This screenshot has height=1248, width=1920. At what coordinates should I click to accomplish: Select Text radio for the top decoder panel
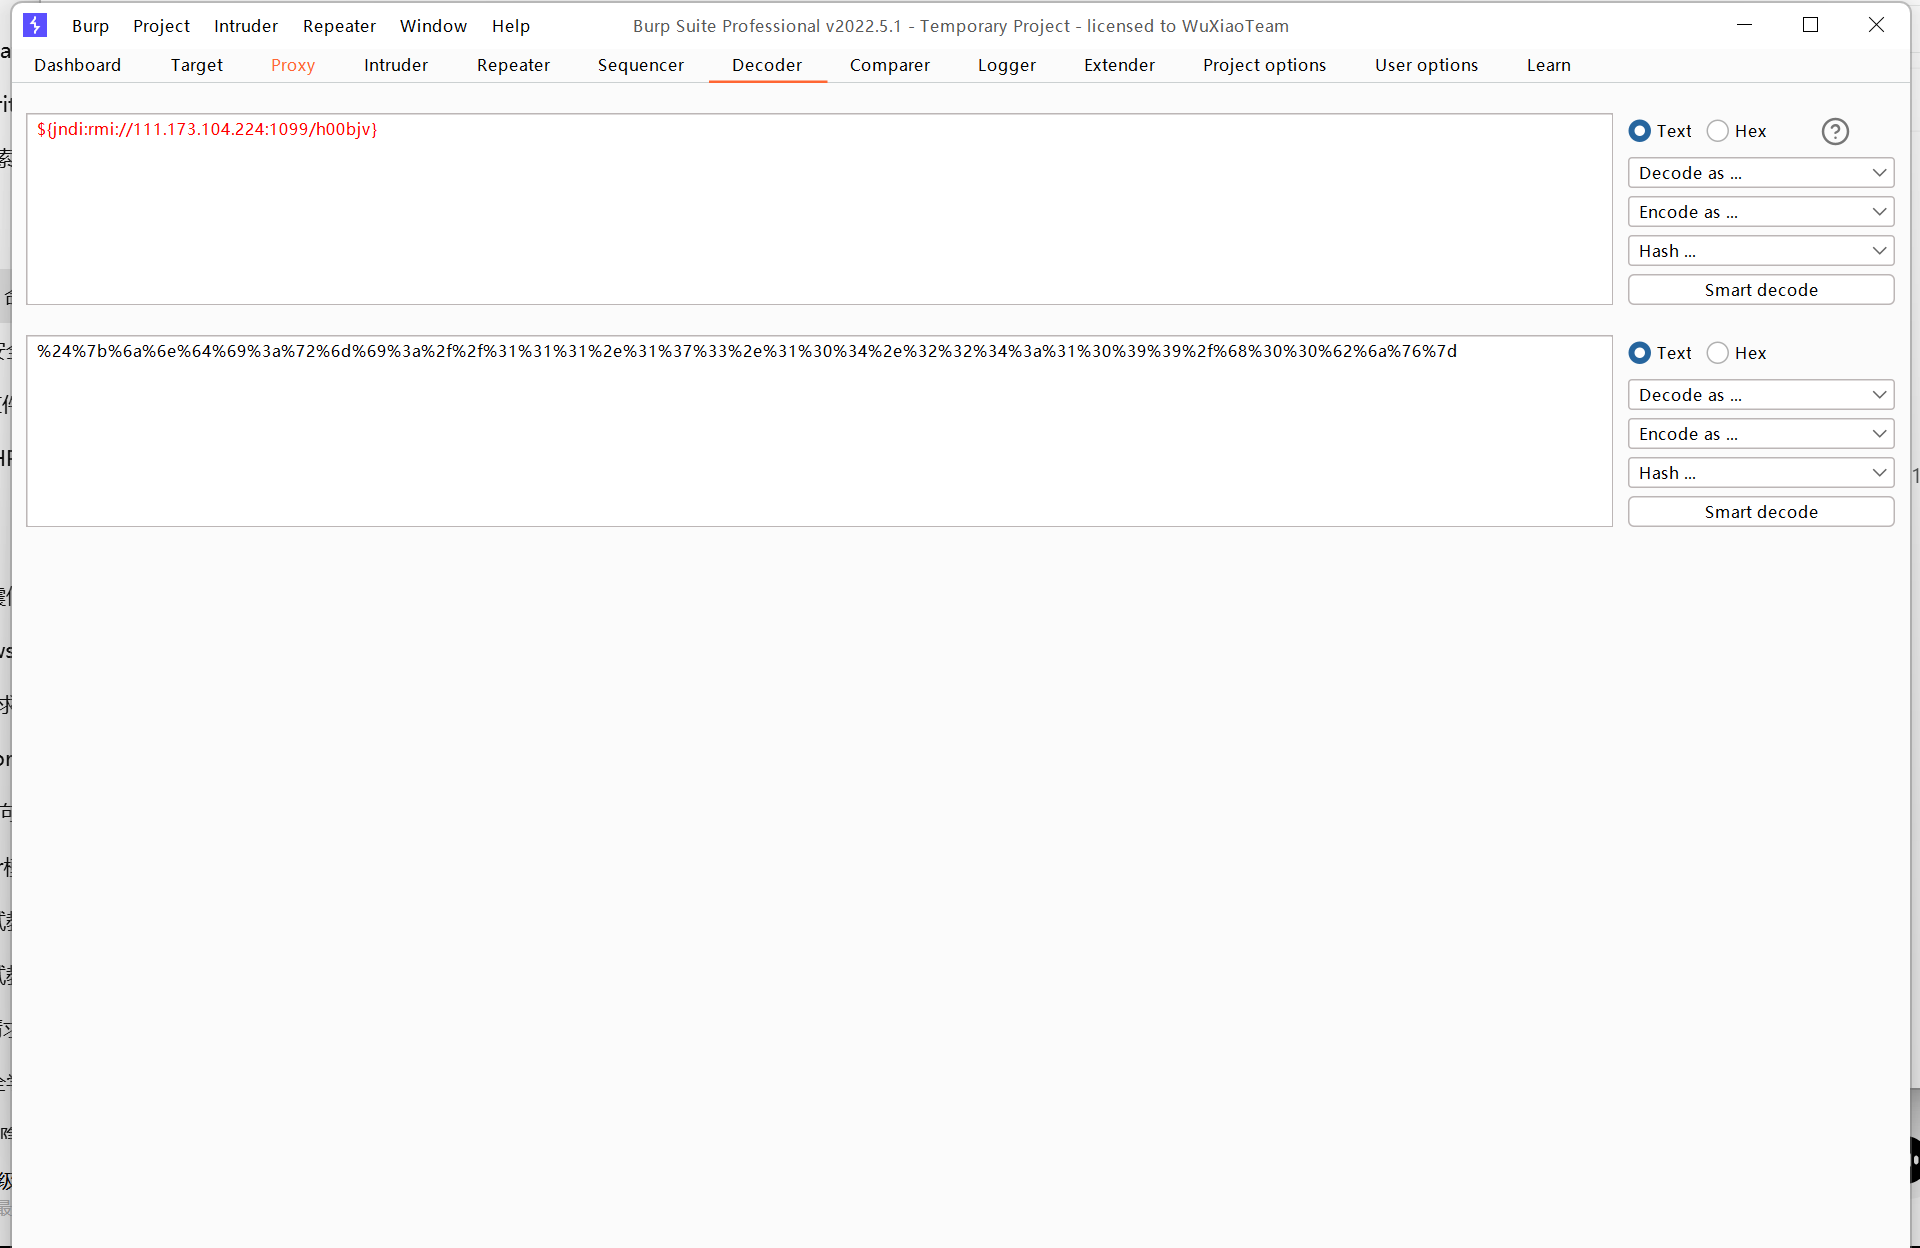(x=1640, y=131)
